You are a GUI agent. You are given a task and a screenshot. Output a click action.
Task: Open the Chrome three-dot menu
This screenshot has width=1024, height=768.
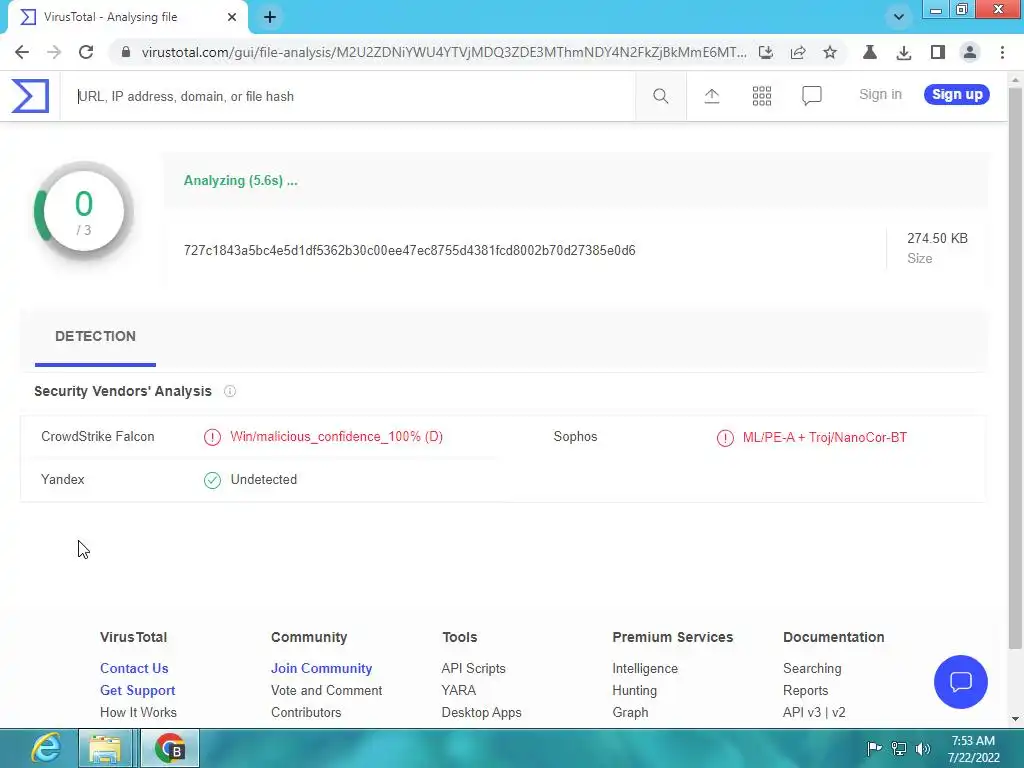point(1002,52)
